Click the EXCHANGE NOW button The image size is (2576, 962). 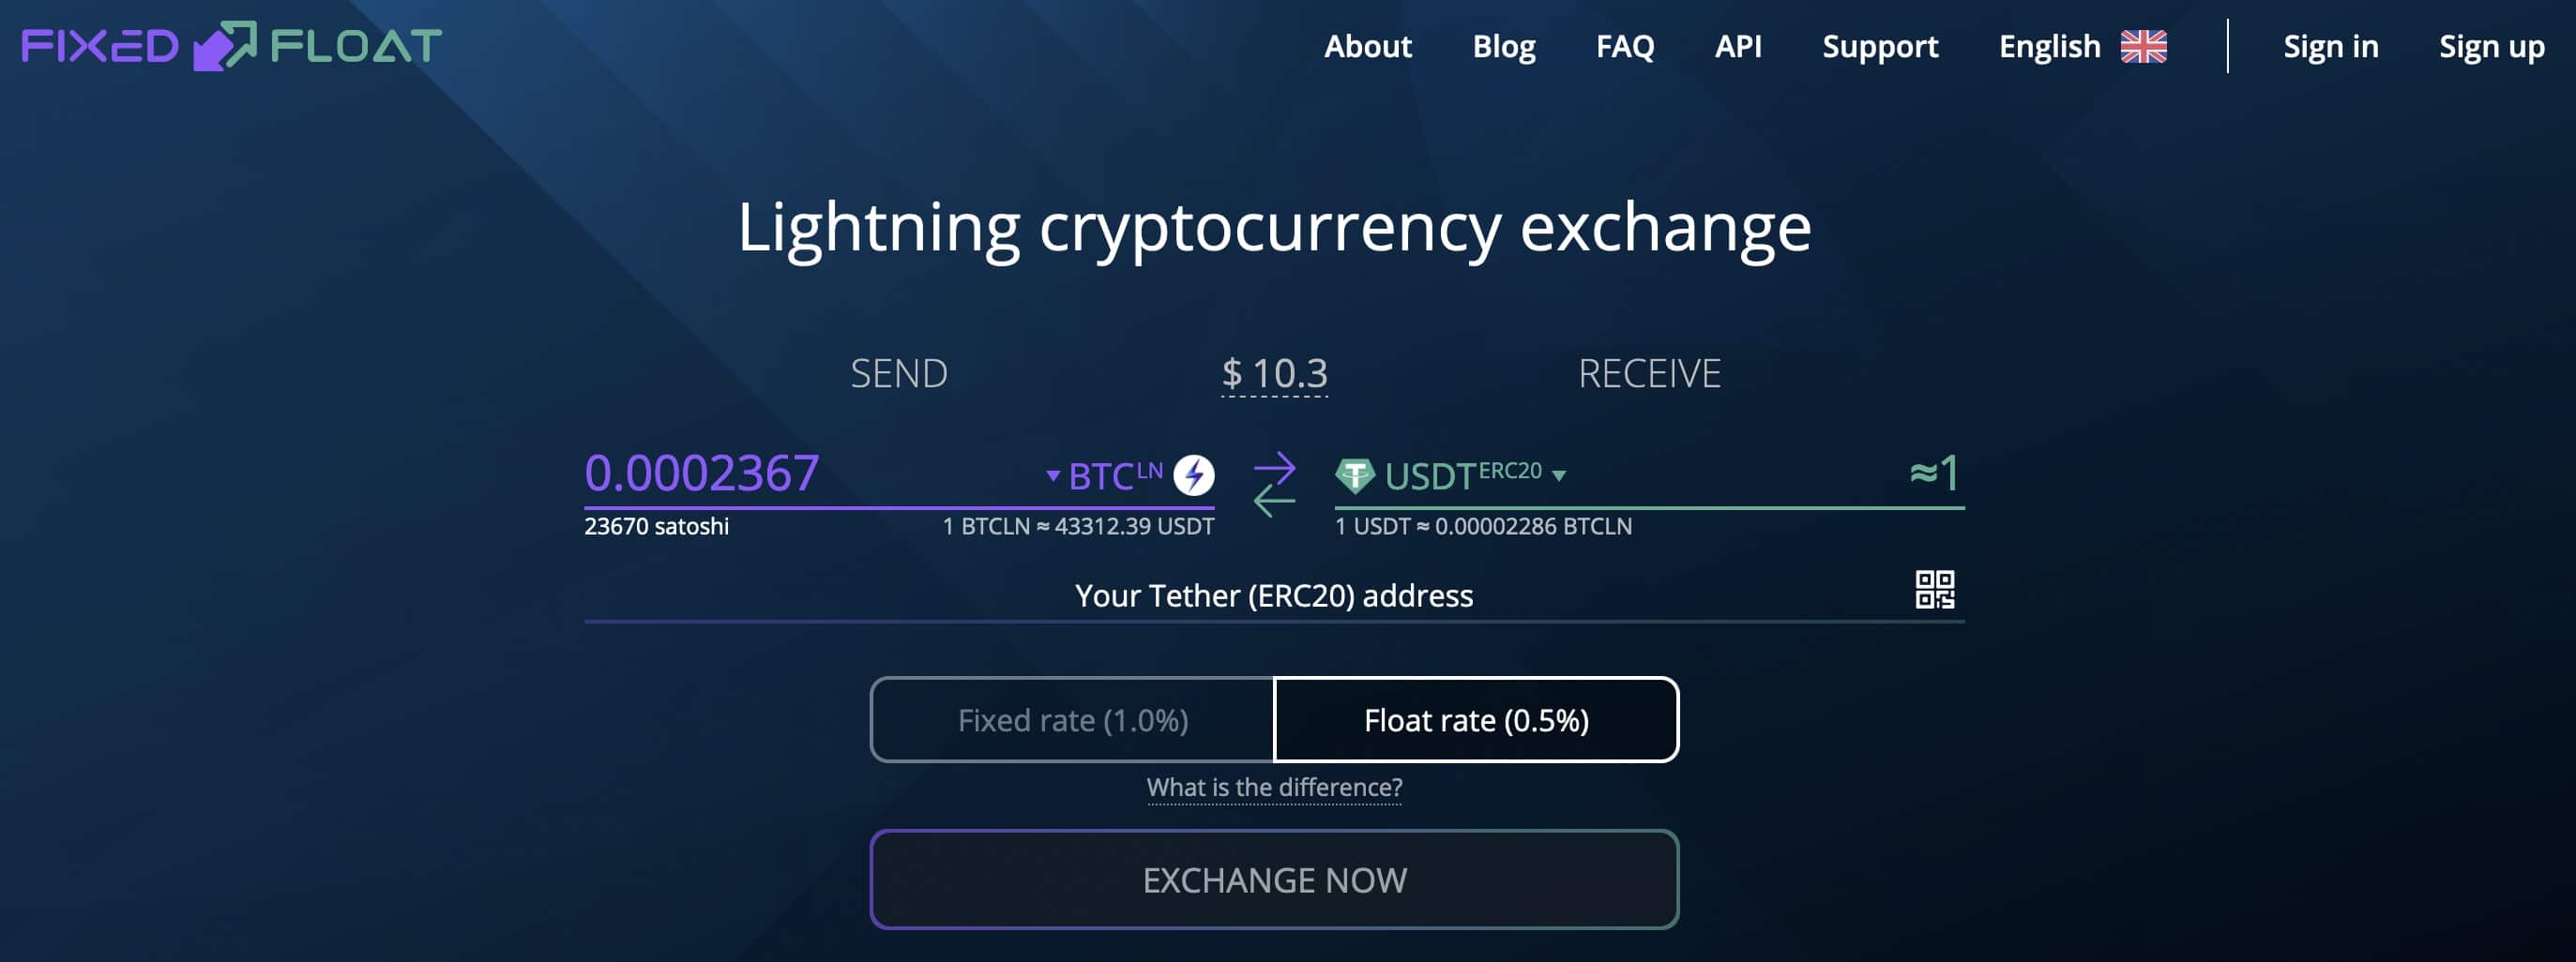click(x=1274, y=880)
